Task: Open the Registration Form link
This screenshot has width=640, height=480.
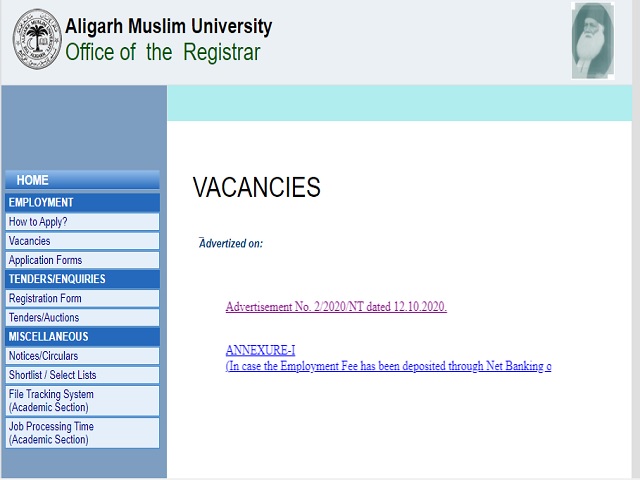Action: [x=82, y=298]
